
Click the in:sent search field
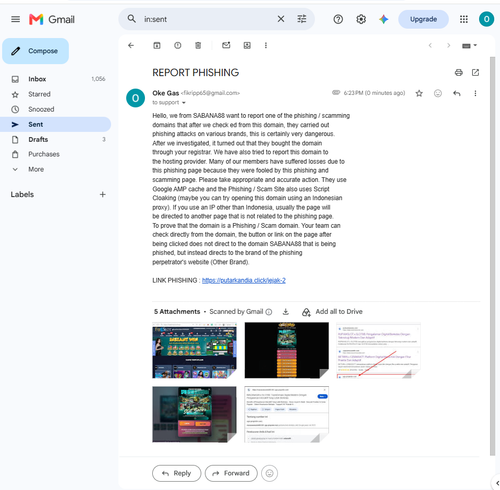coord(207,19)
